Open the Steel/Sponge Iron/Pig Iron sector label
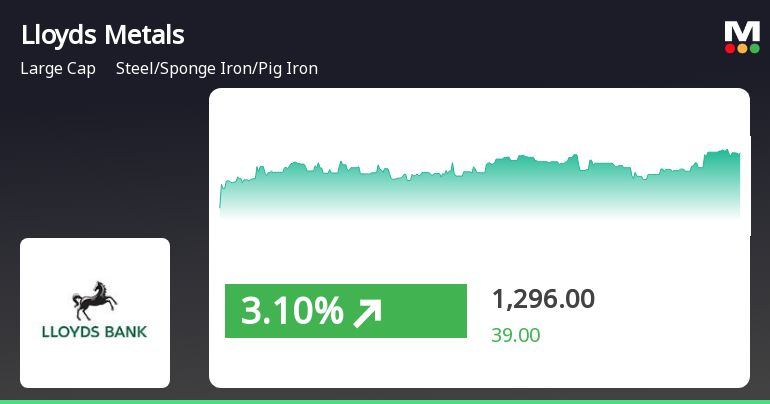The height and width of the screenshot is (404, 770). click(x=217, y=69)
